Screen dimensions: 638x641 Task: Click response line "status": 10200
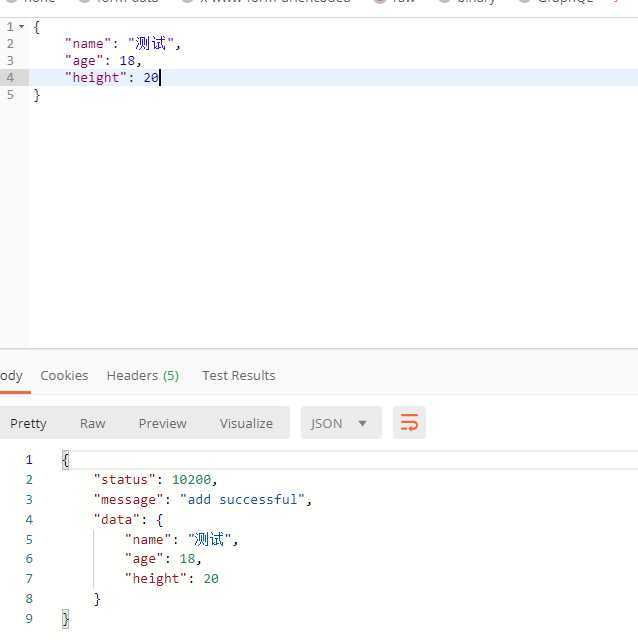pyautogui.click(x=155, y=479)
